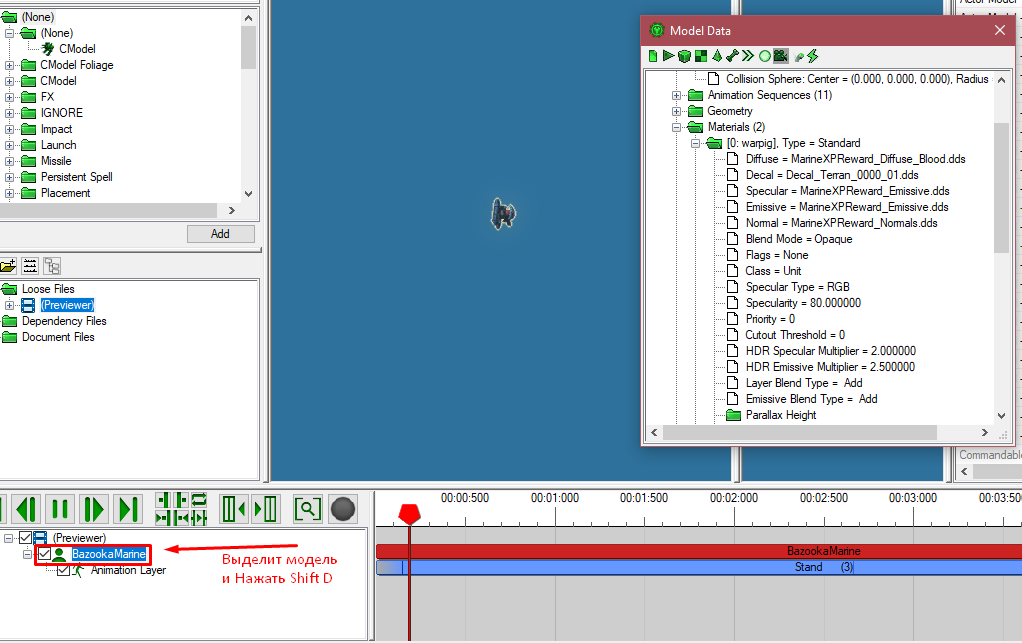Click the gray record circle button

[343, 509]
